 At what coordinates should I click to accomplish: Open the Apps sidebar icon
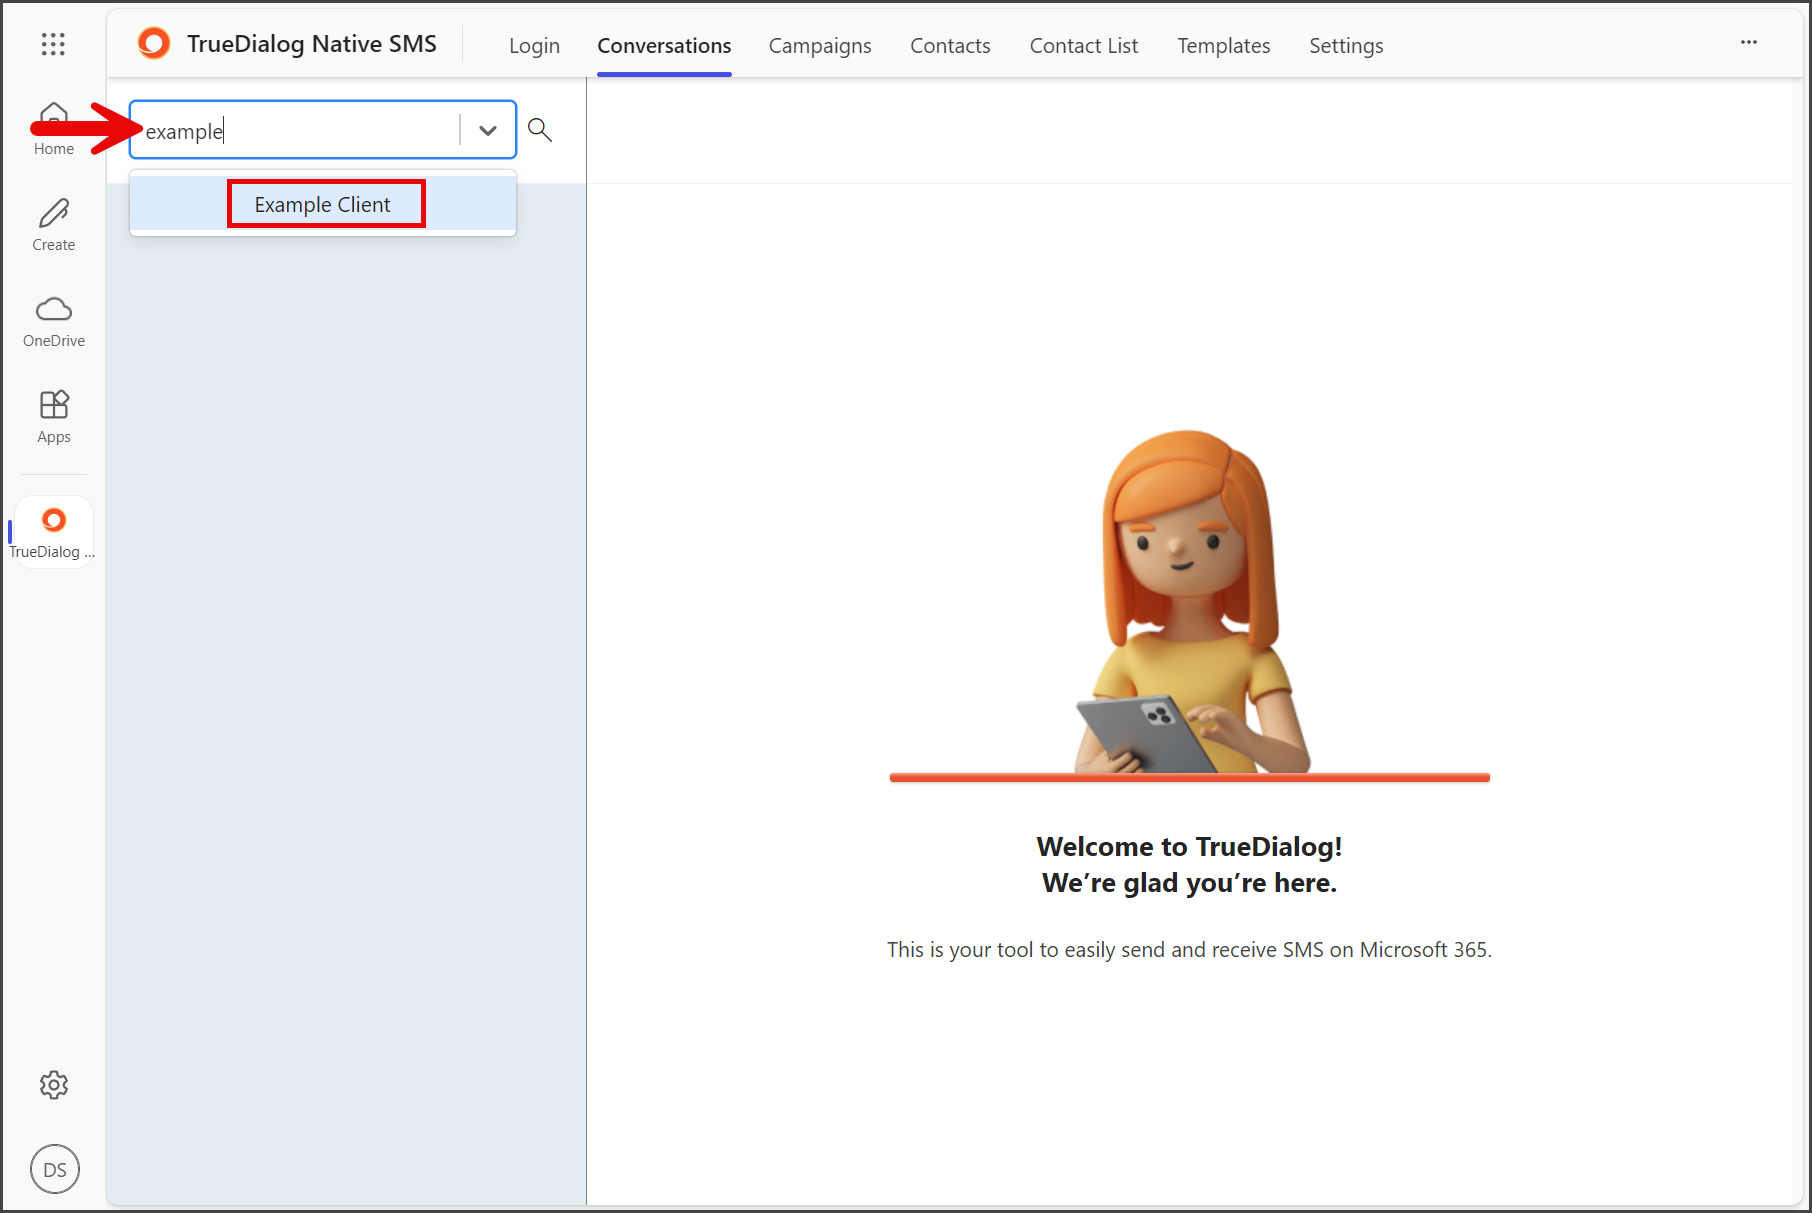pos(54,417)
